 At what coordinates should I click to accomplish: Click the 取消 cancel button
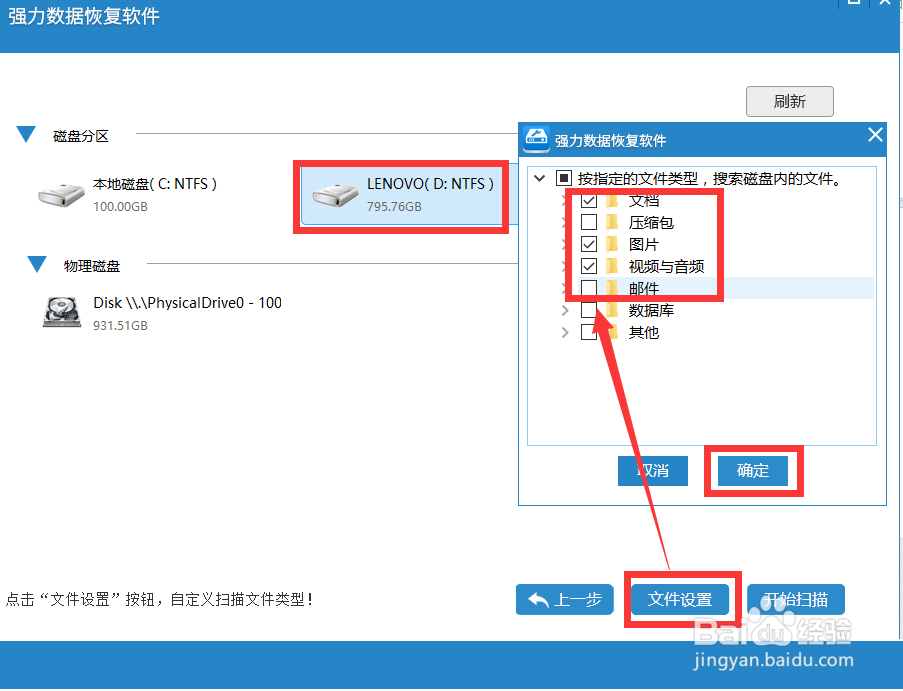tap(652, 471)
